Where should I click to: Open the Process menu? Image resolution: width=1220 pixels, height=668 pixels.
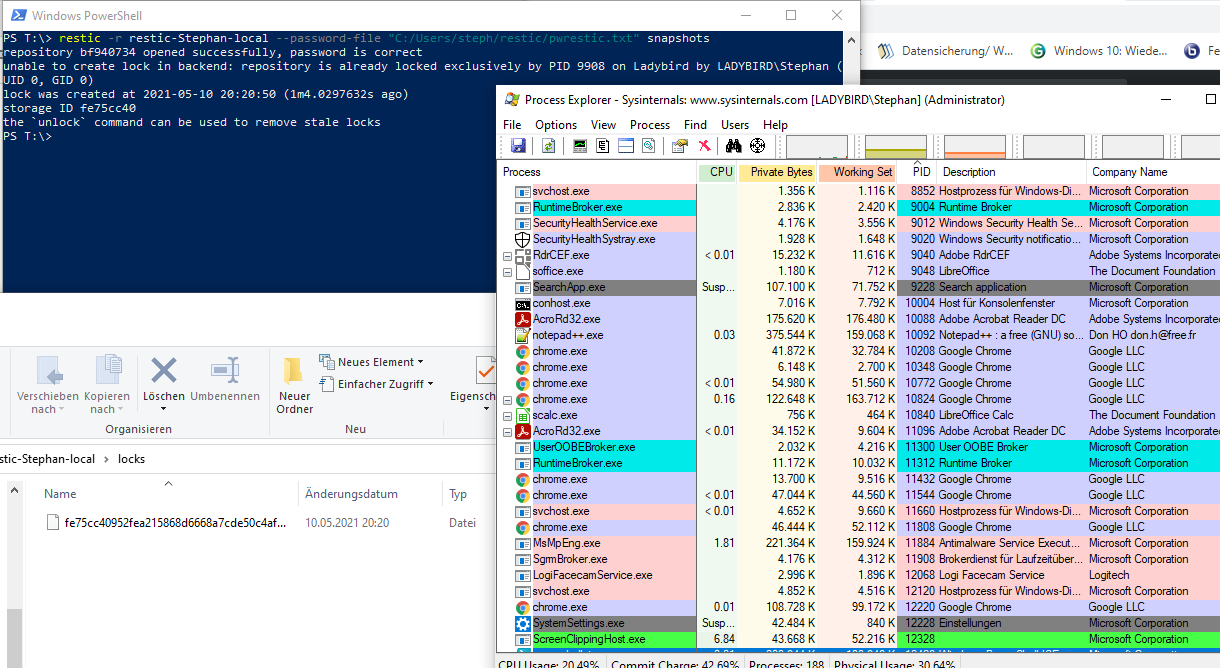coord(650,125)
